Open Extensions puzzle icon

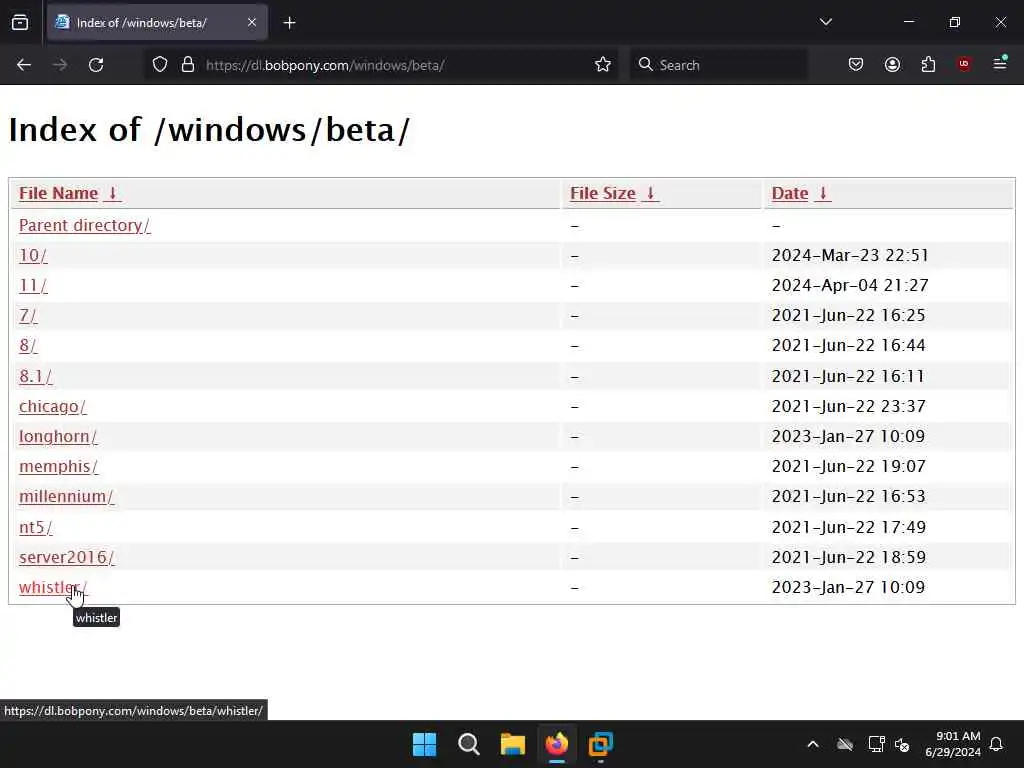[928, 64]
